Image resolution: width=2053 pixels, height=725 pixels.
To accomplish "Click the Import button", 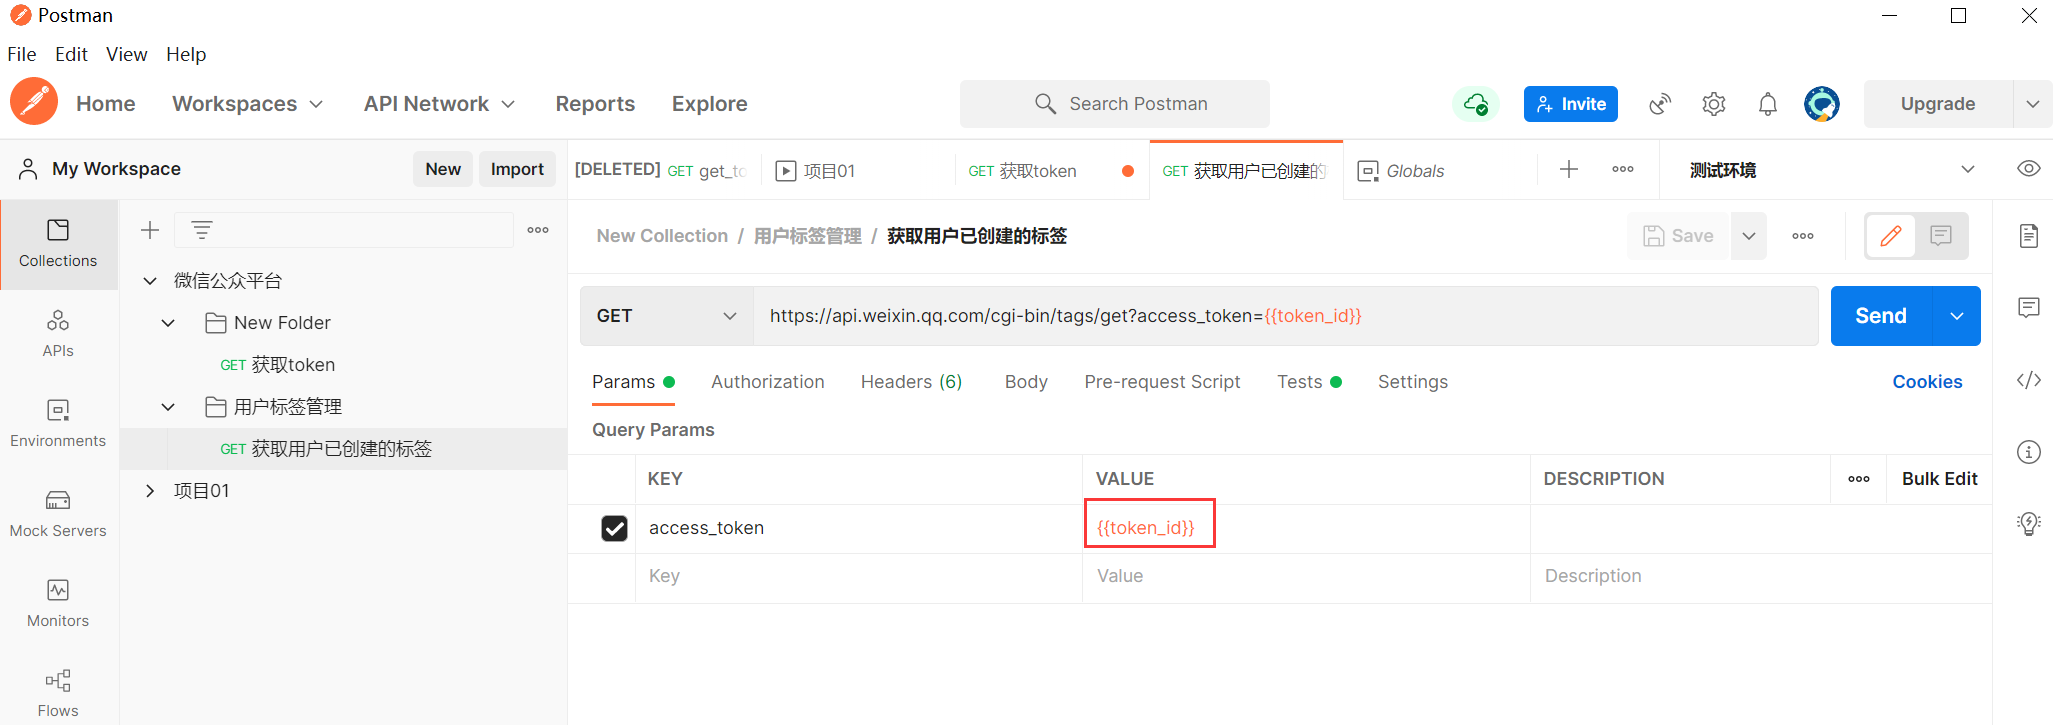I will tap(517, 169).
